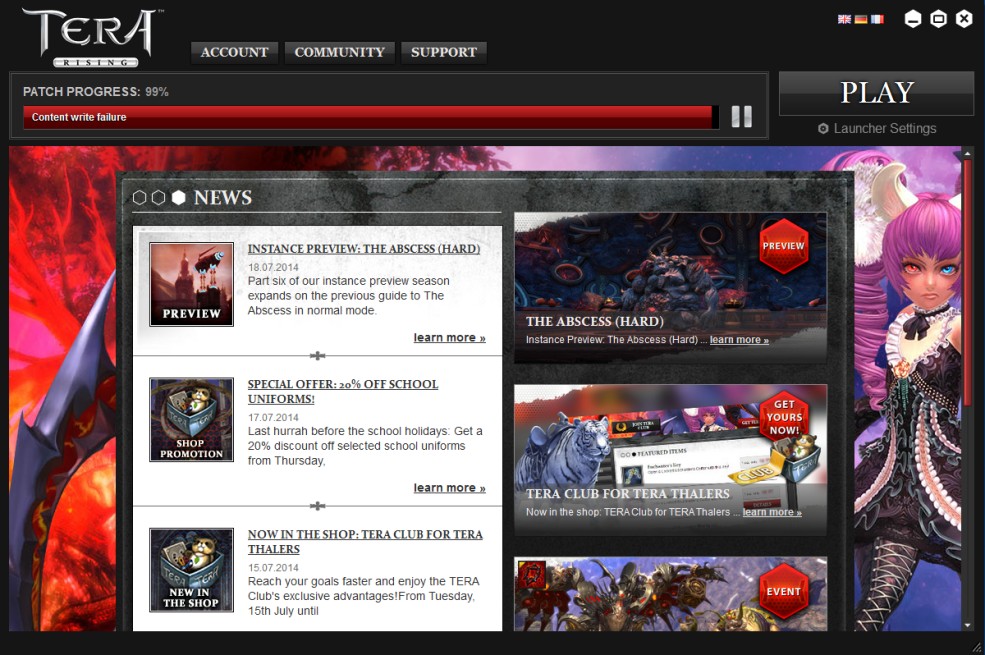
Task: Click learn more in TERA Club banner
Action: click(772, 512)
